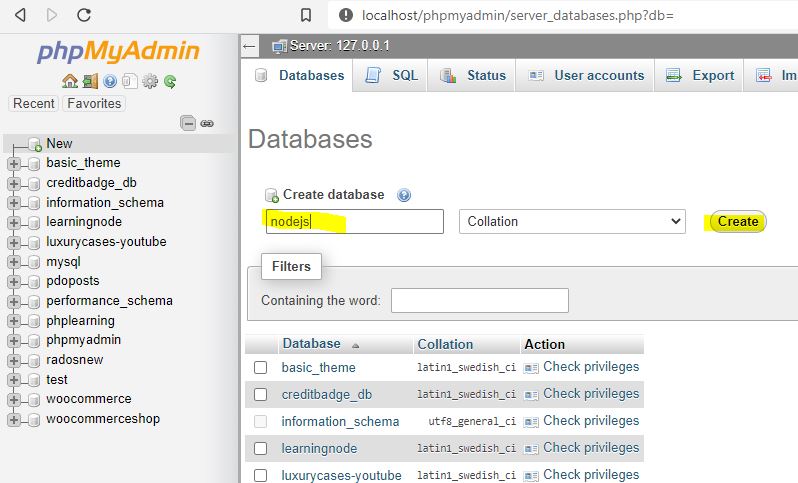This screenshot has height=483, width=798.
Task: Expand luxurycases-youtube tree node
Action: click(x=14, y=242)
